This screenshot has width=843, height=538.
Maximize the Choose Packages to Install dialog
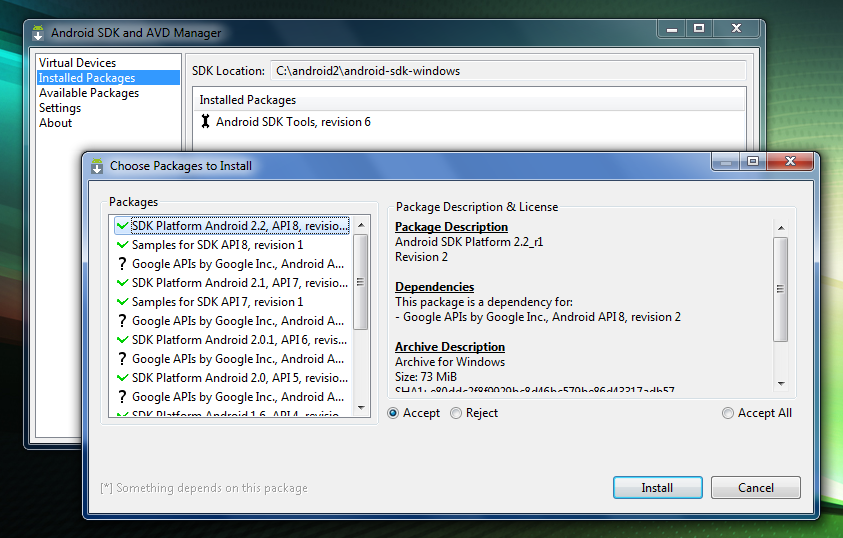753,161
